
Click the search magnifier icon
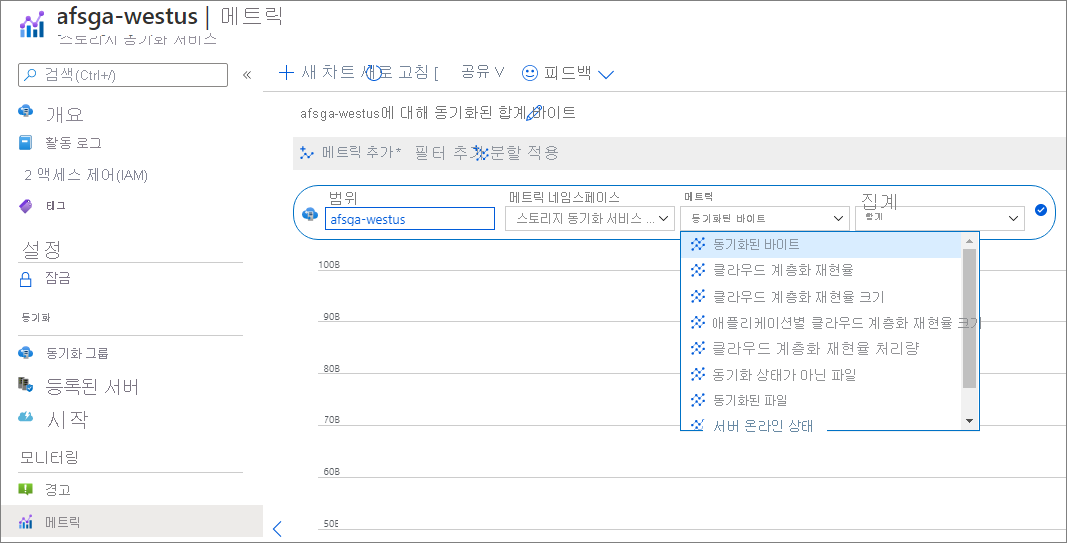click(x=29, y=75)
